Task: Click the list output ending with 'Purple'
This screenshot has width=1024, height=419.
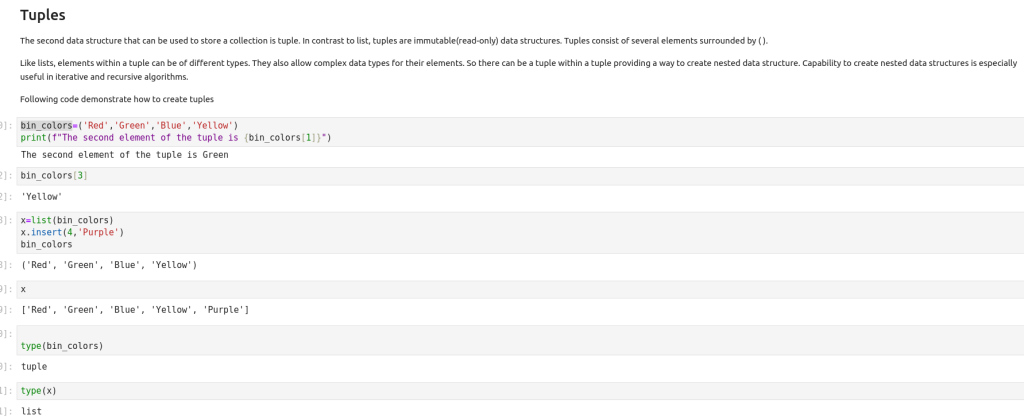Action: [x=134, y=310]
